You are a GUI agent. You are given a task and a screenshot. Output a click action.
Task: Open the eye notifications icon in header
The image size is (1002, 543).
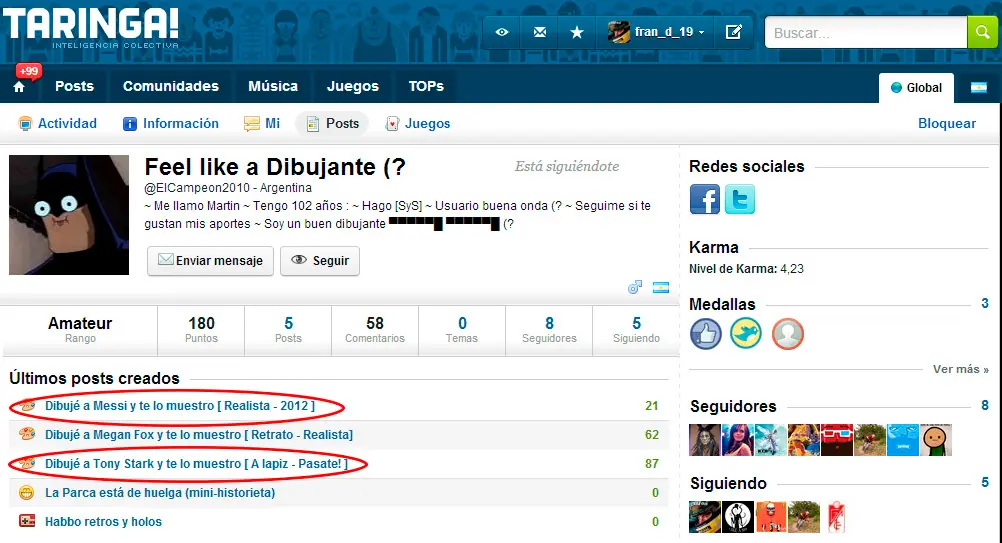pos(502,32)
